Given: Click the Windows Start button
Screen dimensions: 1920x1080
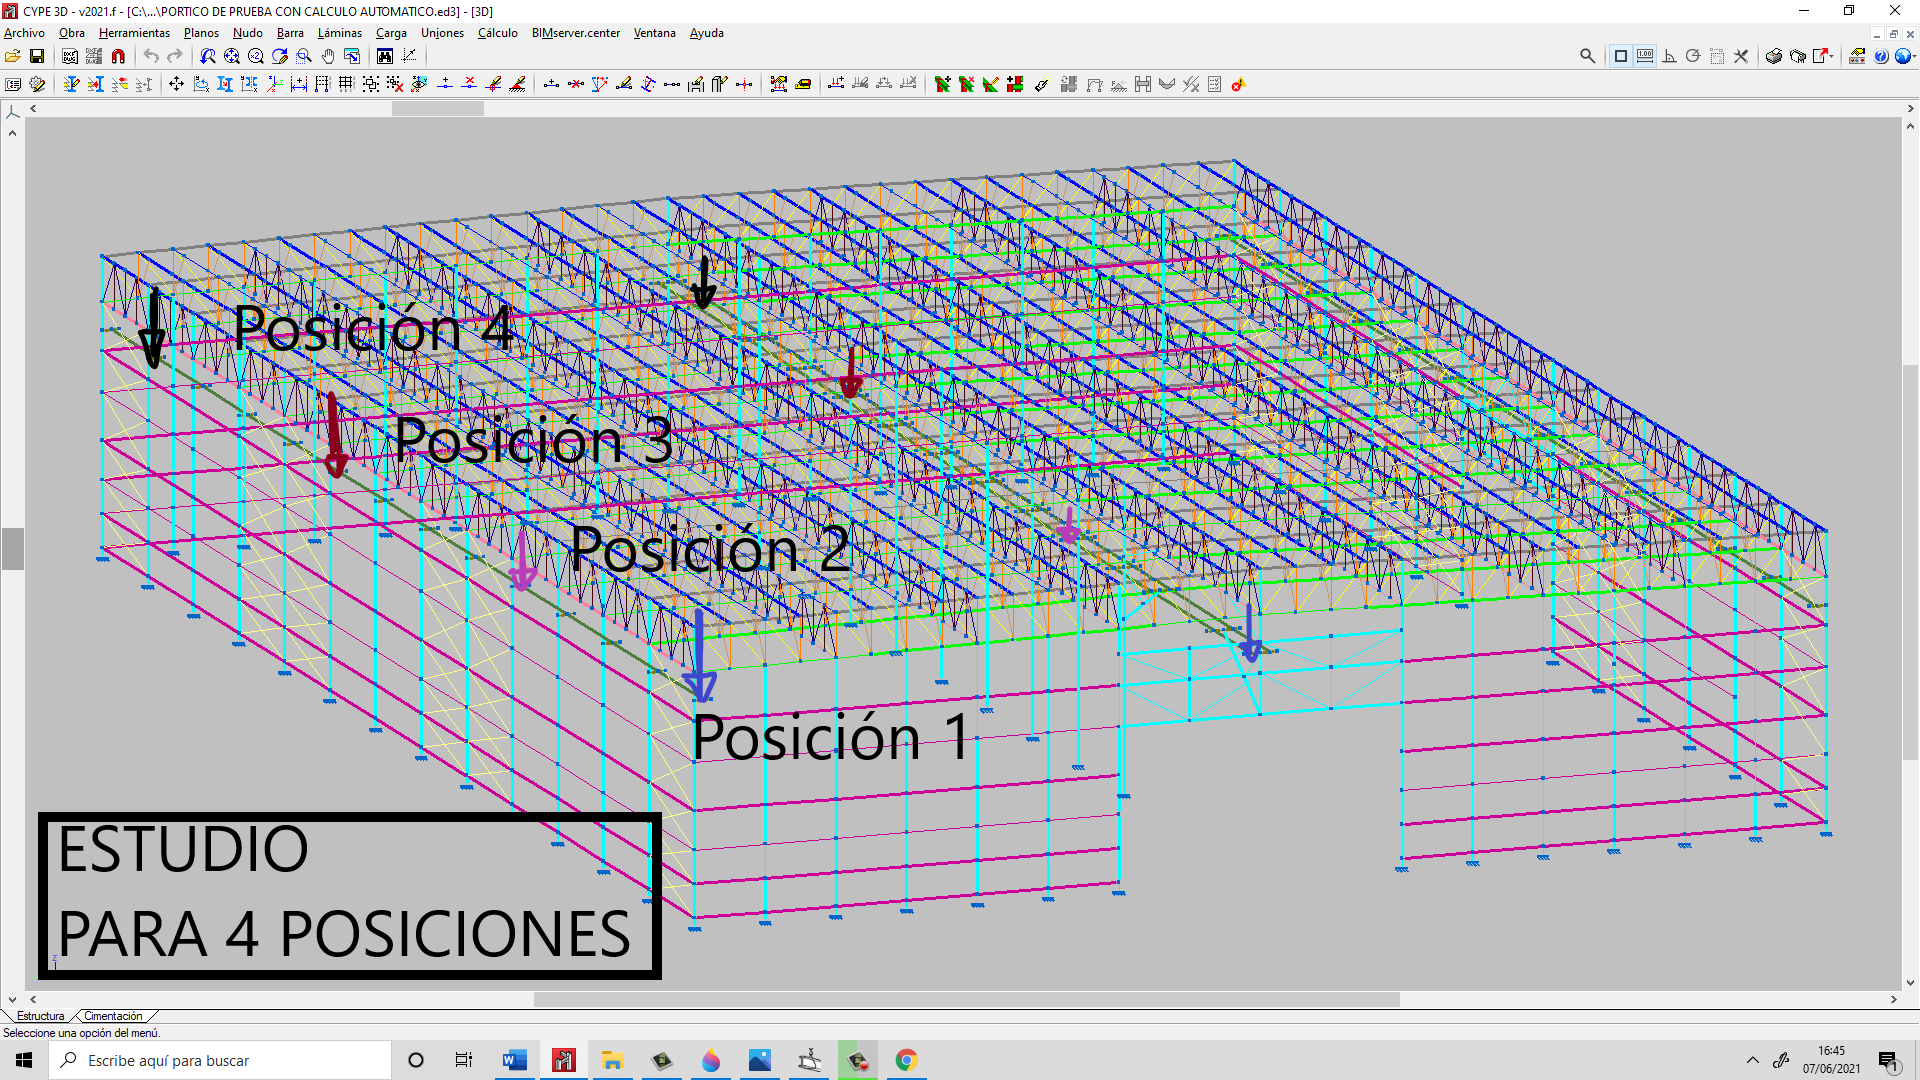Looking at the screenshot, I should point(24,1060).
